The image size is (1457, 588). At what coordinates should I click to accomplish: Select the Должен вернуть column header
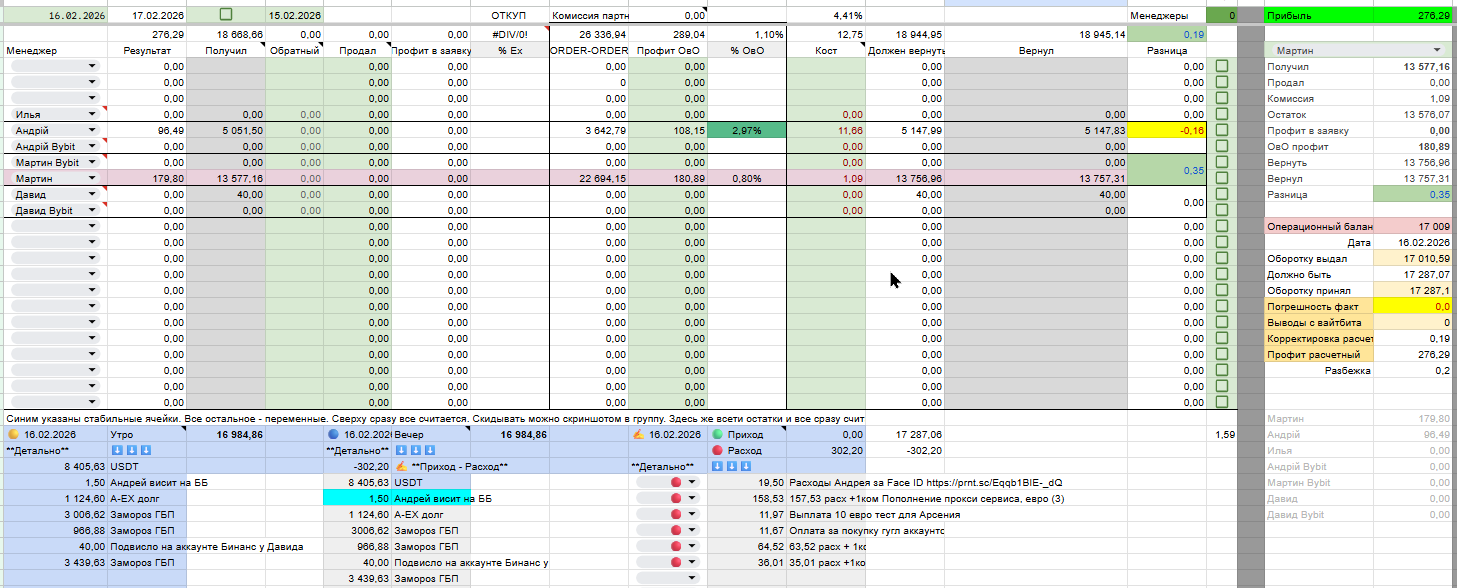(905, 50)
